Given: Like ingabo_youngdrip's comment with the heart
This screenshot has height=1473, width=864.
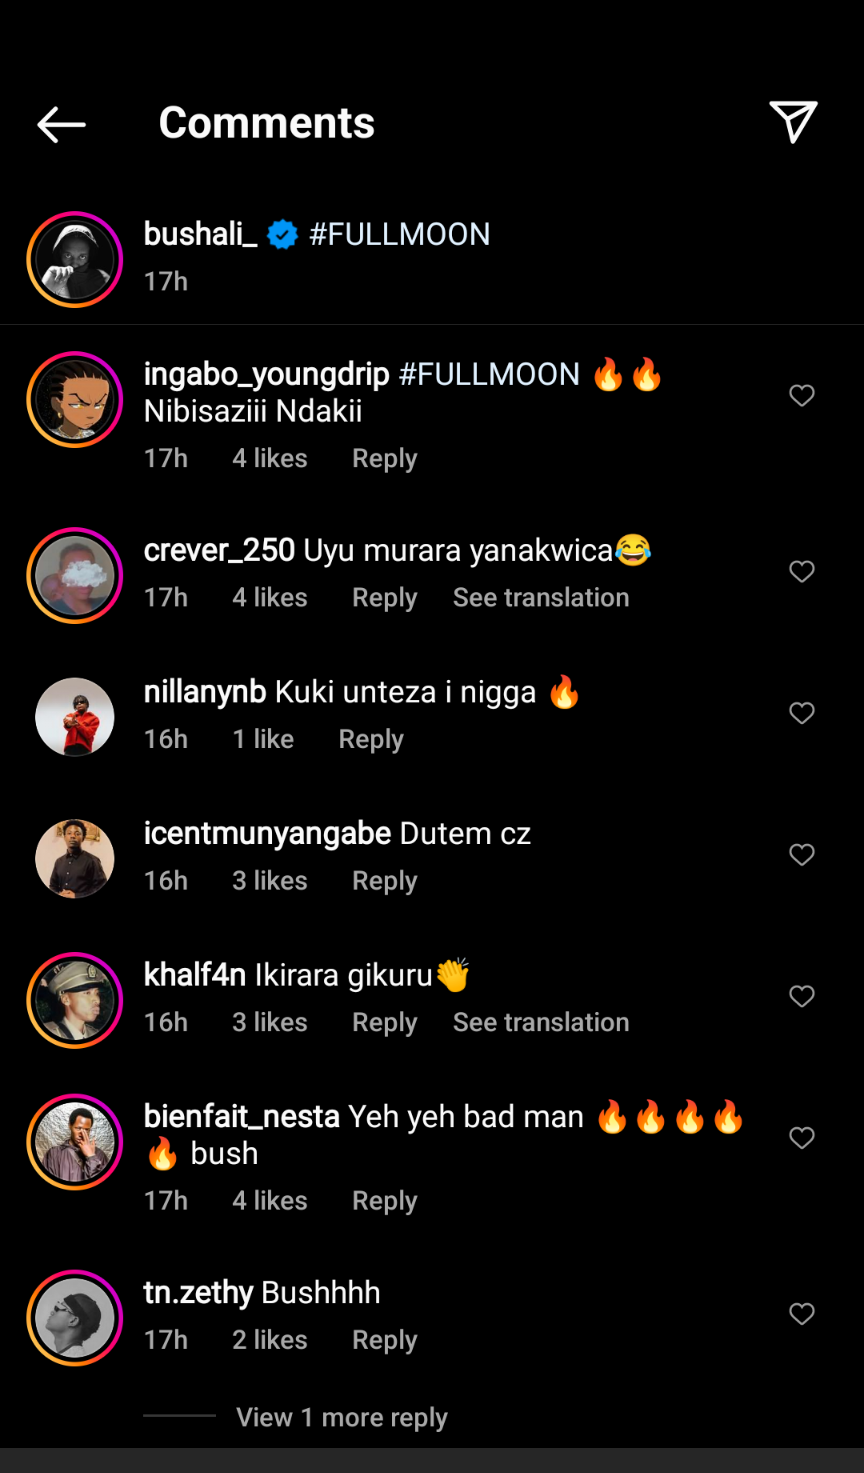Looking at the screenshot, I should [x=802, y=396].
